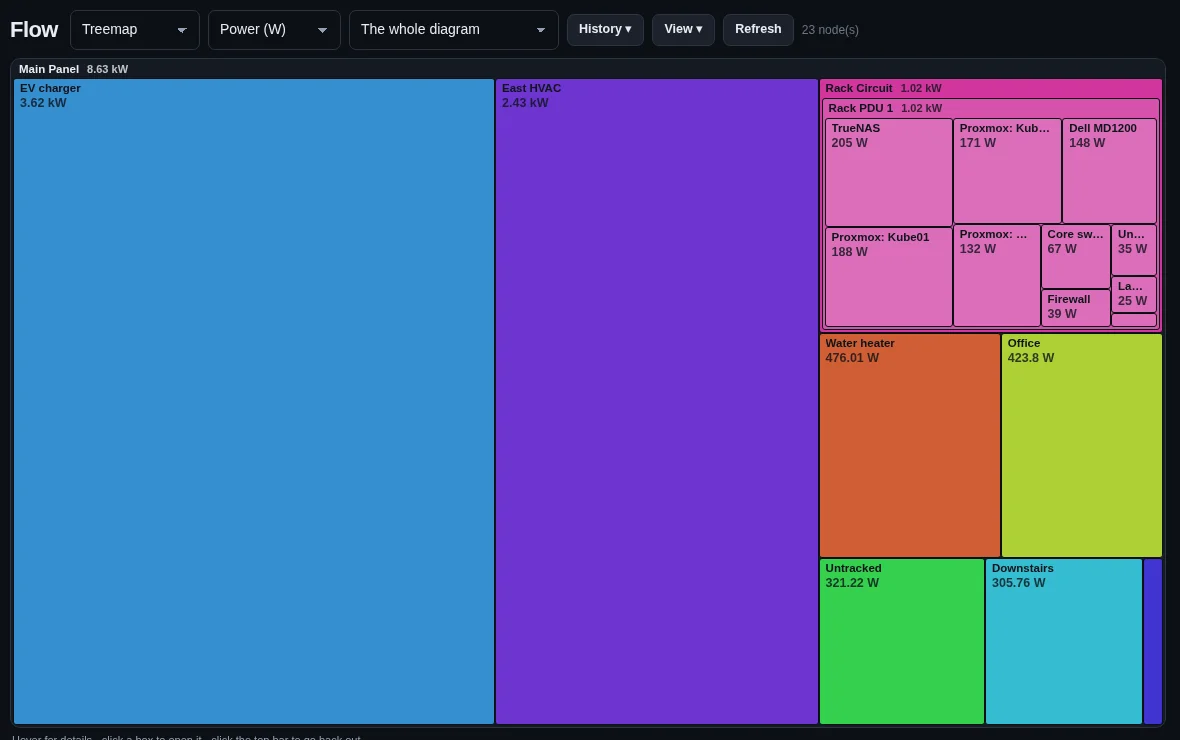Open the EV charger treemap box
The image size is (1180, 740).
point(254,401)
